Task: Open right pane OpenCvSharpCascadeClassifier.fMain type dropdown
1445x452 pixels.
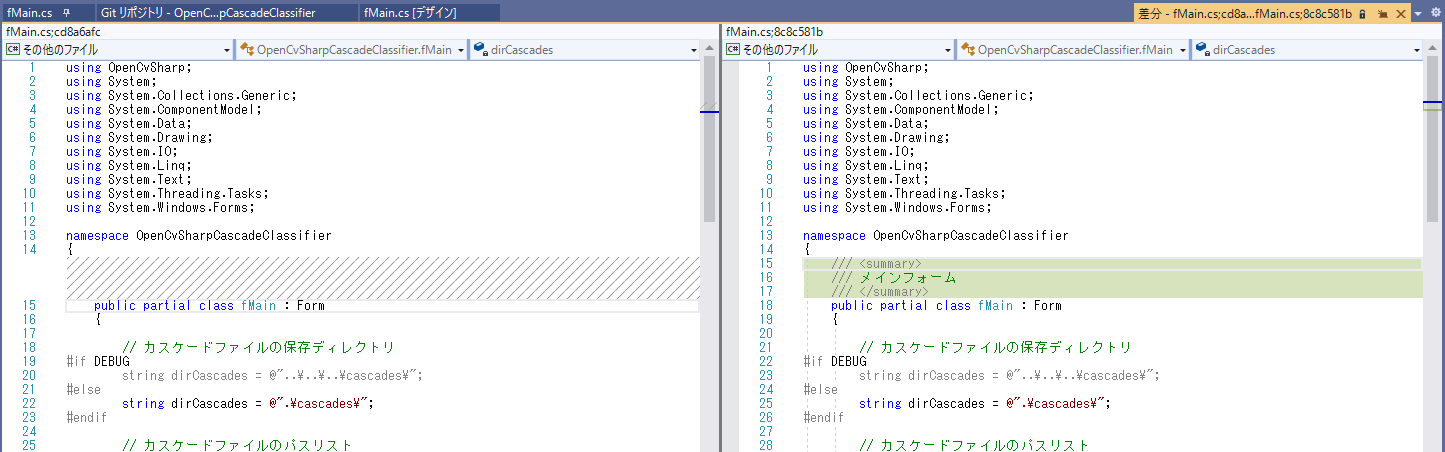Action: coord(1074,49)
